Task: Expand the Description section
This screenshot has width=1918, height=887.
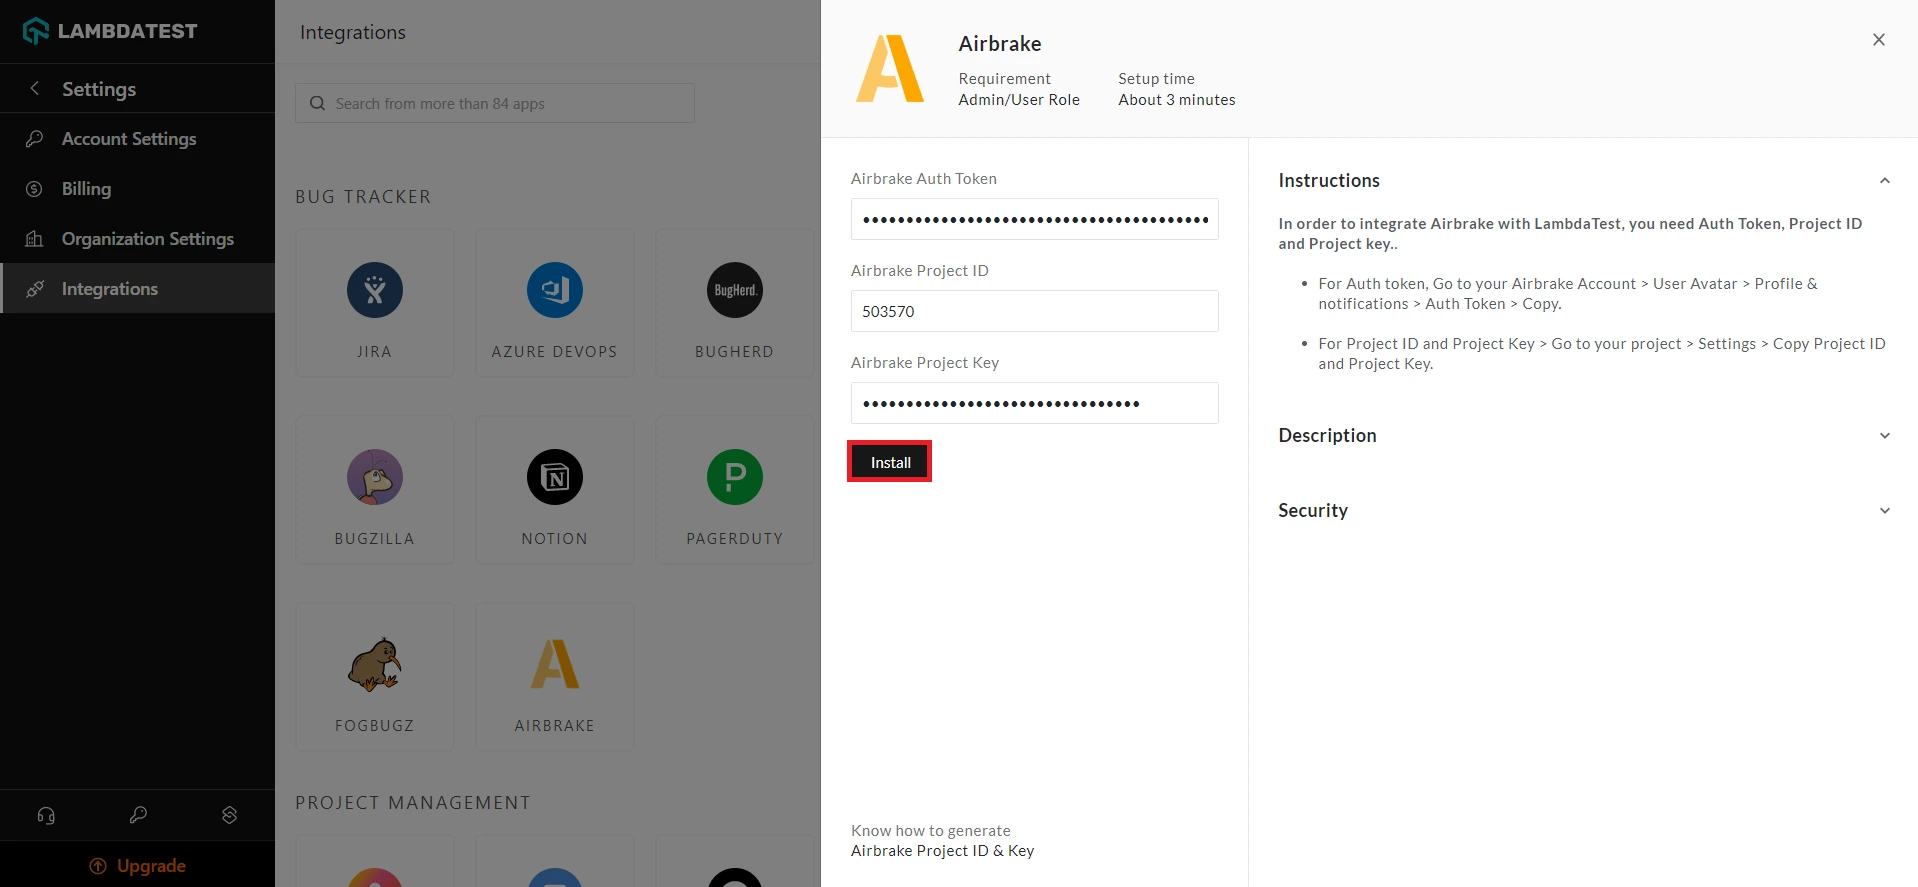Action: point(1884,436)
